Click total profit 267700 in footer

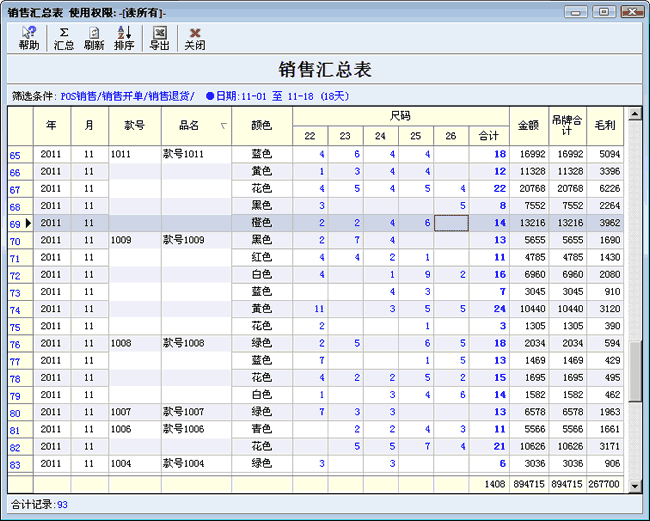(605, 484)
